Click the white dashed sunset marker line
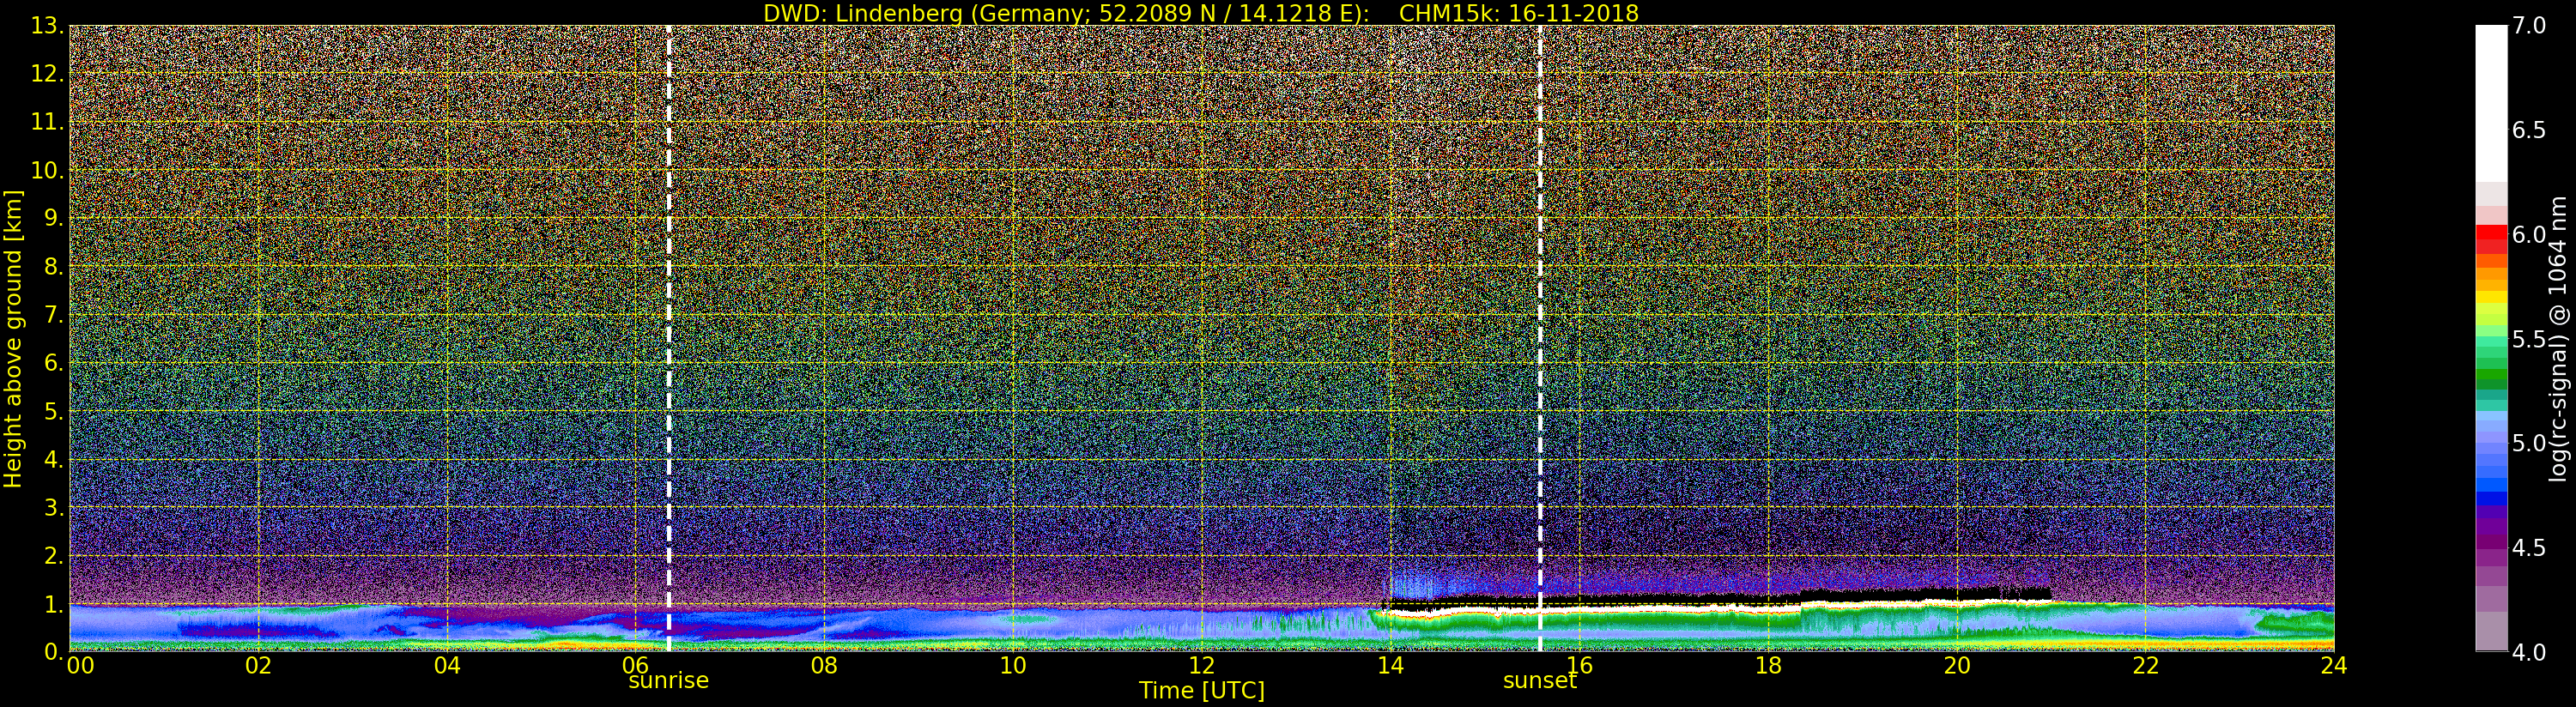Image resolution: width=2576 pixels, height=707 pixels. (1540, 338)
